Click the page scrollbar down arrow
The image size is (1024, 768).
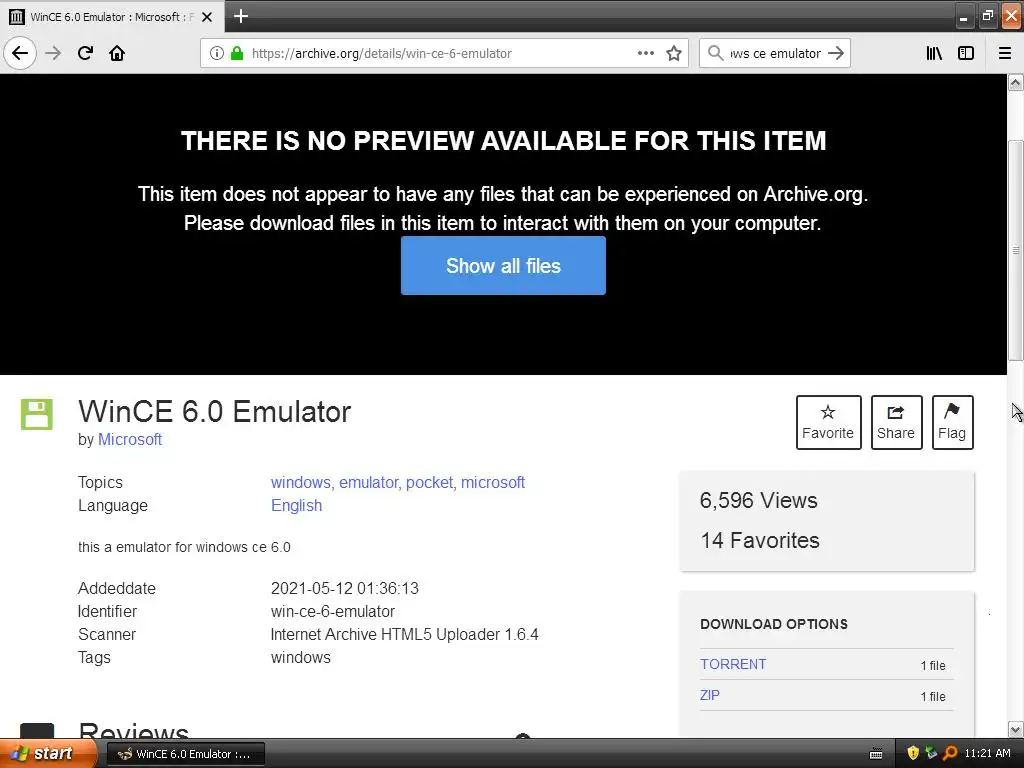coord(1016,729)
